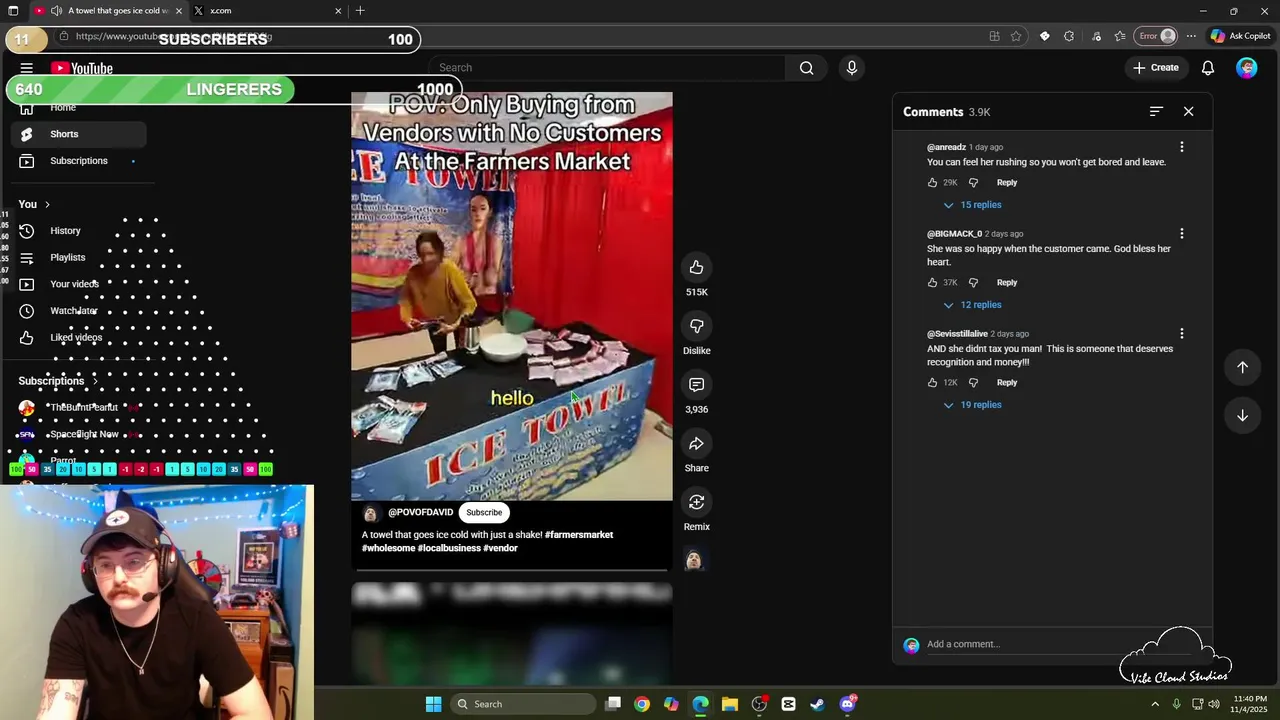Image resolution: width=1280 pixels, height=720 pixels.
Task: Like the comment by @Sevisstillalive
Action: click(x=932, y=383)
